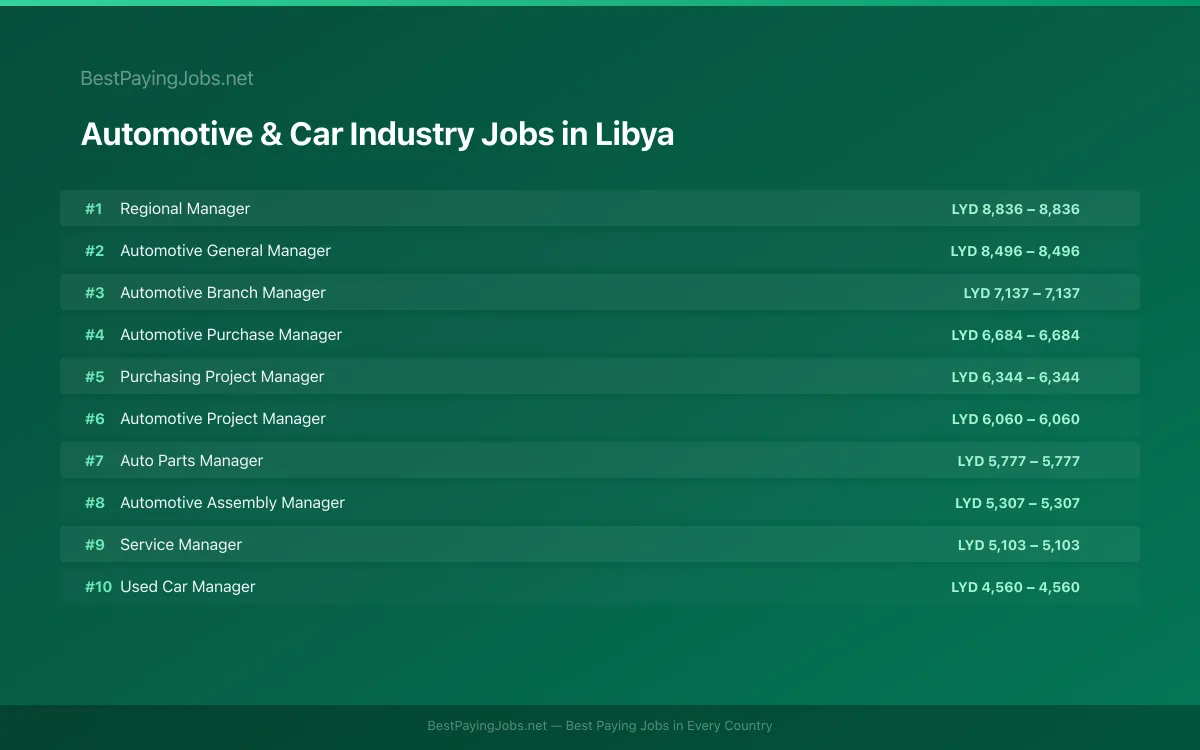Click salary LYD 6,344 – 6,344

click(1015, 377)
